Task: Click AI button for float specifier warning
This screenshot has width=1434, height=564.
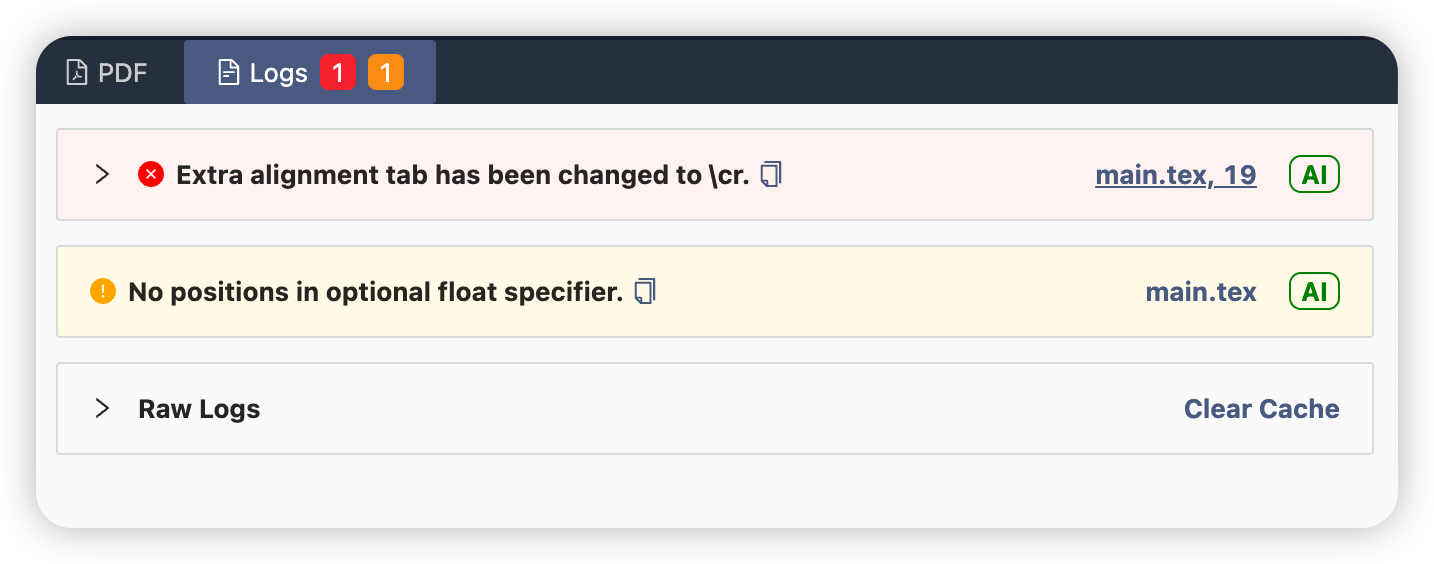Action: (1314, 292)
